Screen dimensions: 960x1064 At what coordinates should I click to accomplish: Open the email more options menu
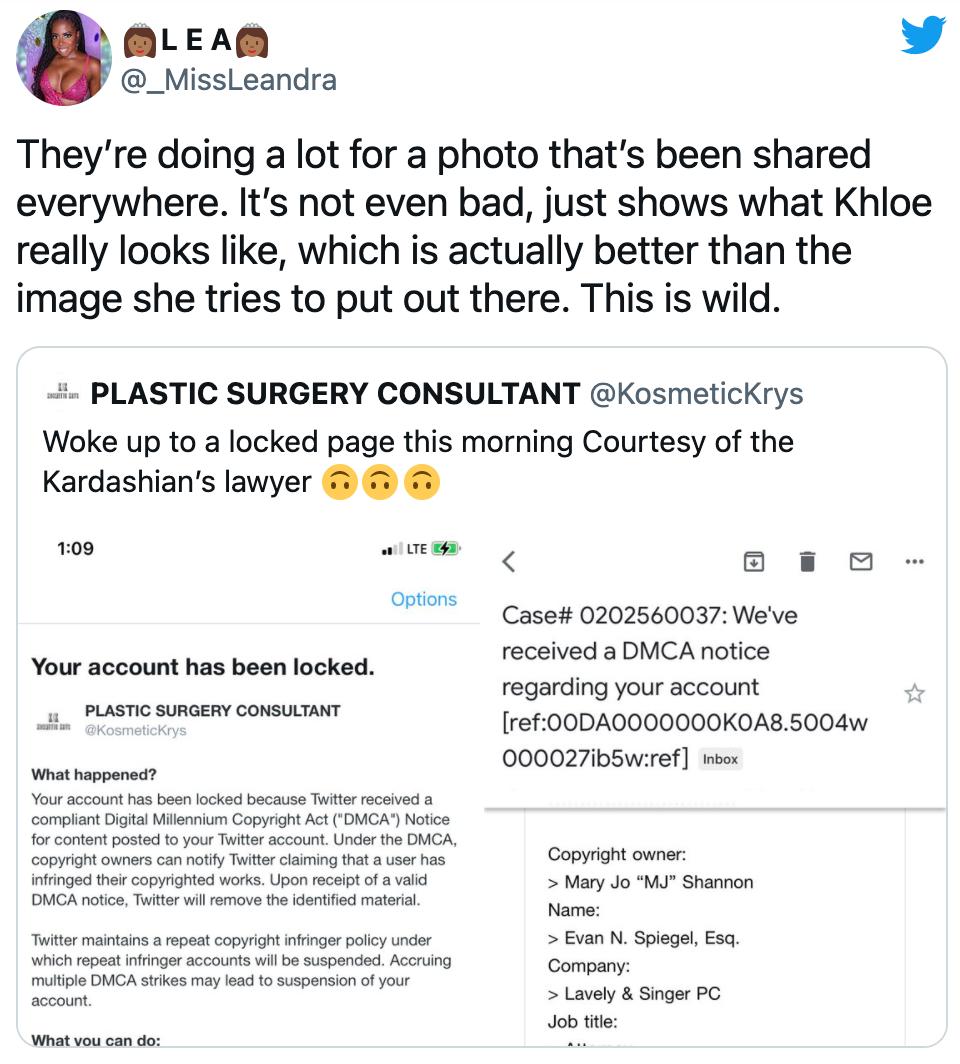pos(914,562)
